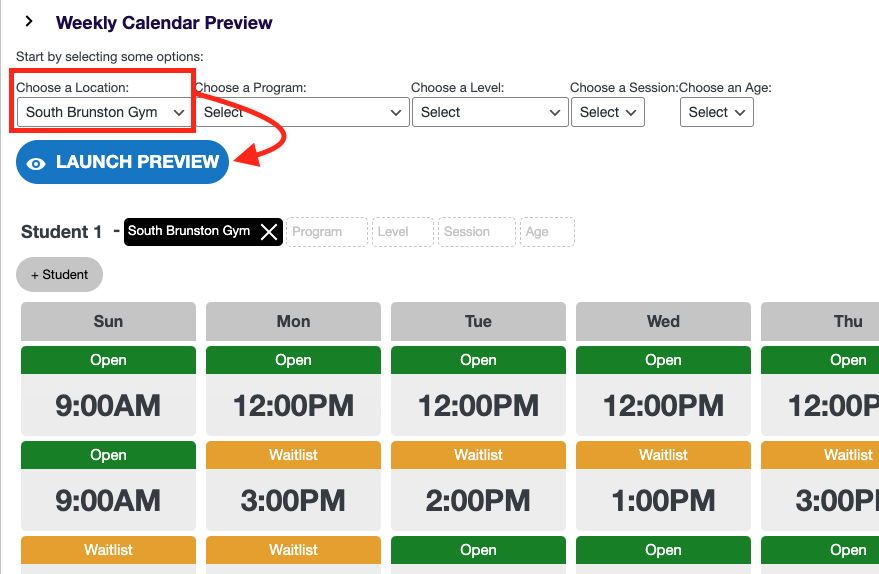Collapse the Weekly Calendar Preview chevron
Viewport: 879px width, 574px height.
coord(29,22)
